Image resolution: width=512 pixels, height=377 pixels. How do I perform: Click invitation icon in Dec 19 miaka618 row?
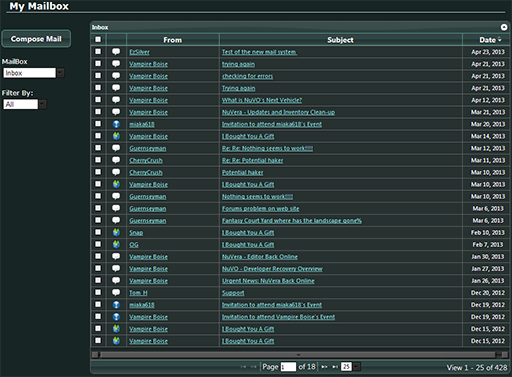(x=116, y=305)
